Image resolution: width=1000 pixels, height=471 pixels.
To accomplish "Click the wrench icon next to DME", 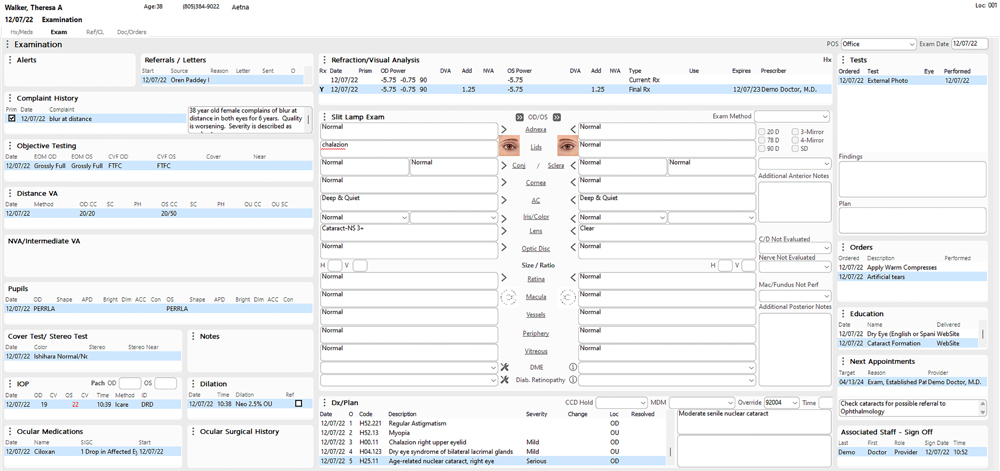I will coord(504,367).
